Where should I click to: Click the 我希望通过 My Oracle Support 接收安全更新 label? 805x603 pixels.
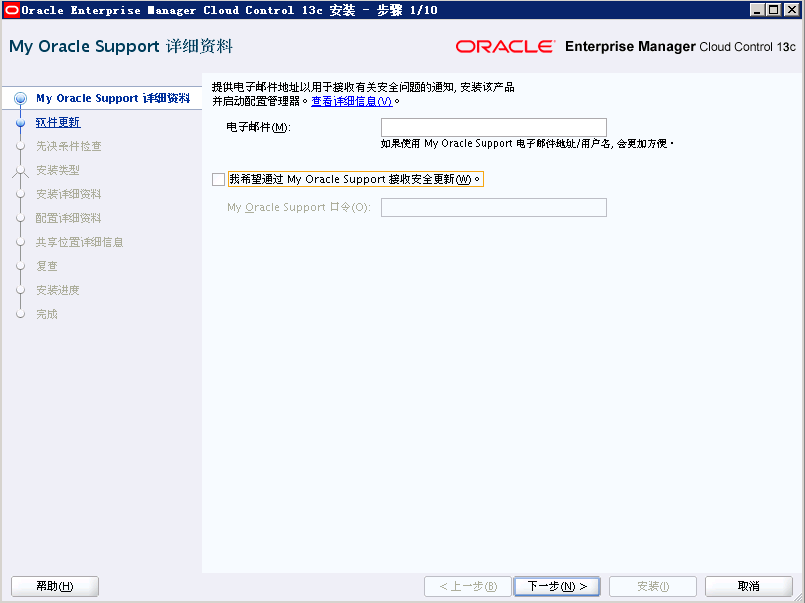[x=355, y=179]
